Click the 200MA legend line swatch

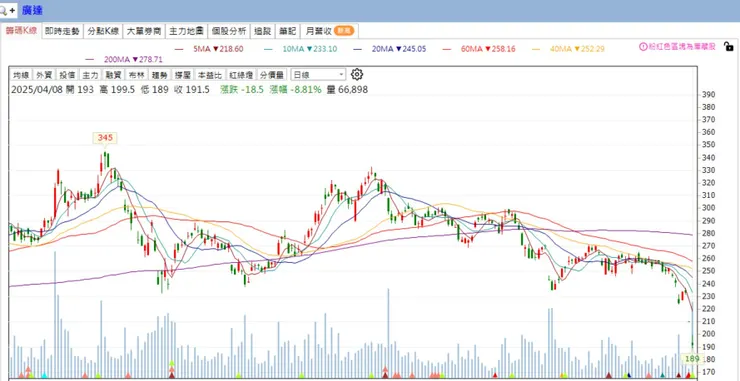tap(90, 59)
